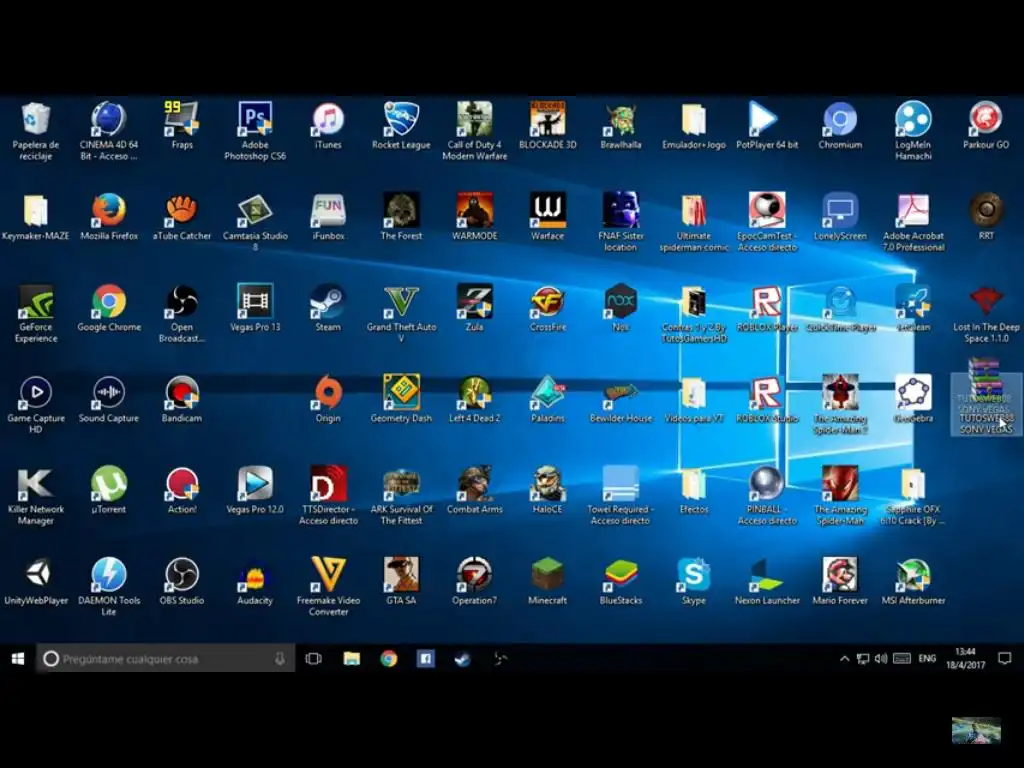Launch Vegas Pro 13 shortcut
Image resolution: width=1024 pixels, height=768 pixels.
pos(255,302)
